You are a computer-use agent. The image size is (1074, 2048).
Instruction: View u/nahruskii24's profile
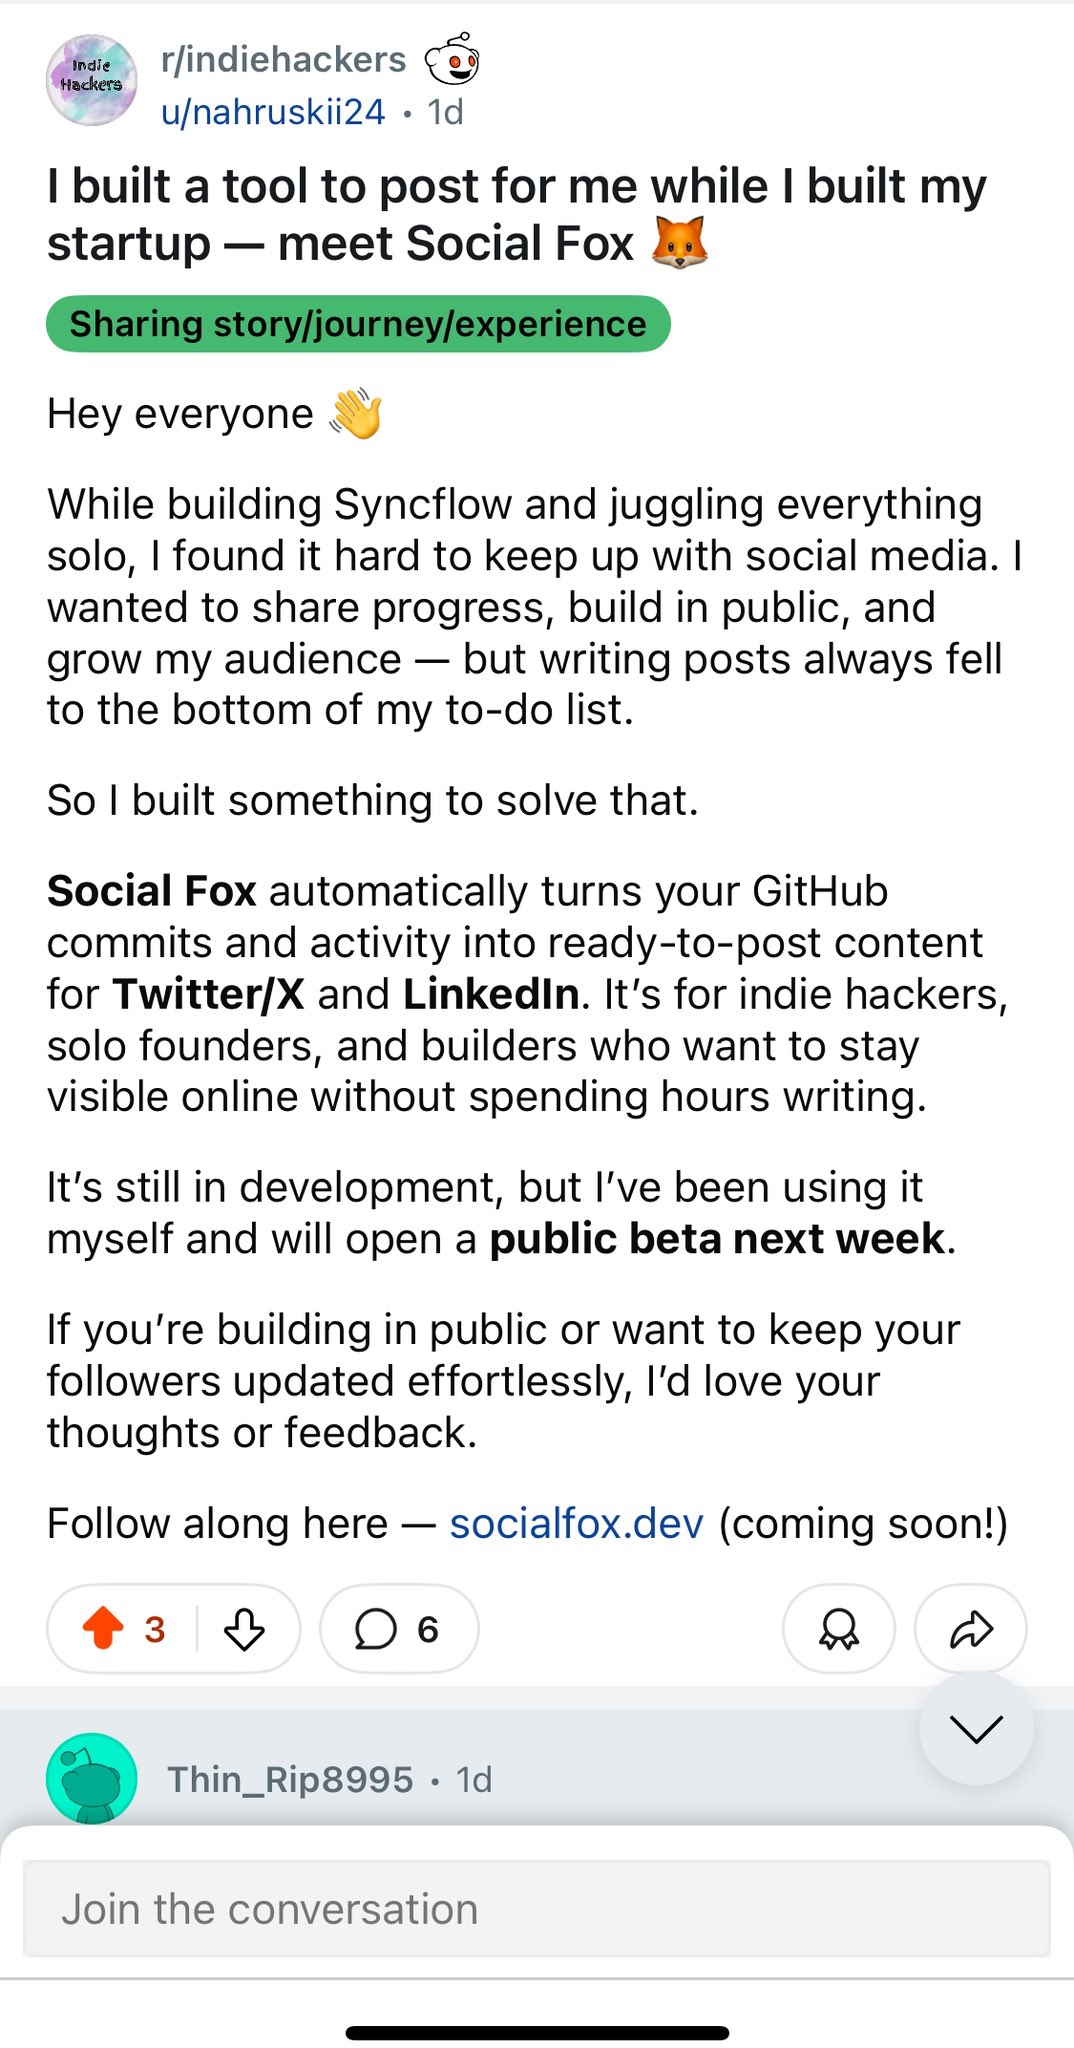click(272, 112)
